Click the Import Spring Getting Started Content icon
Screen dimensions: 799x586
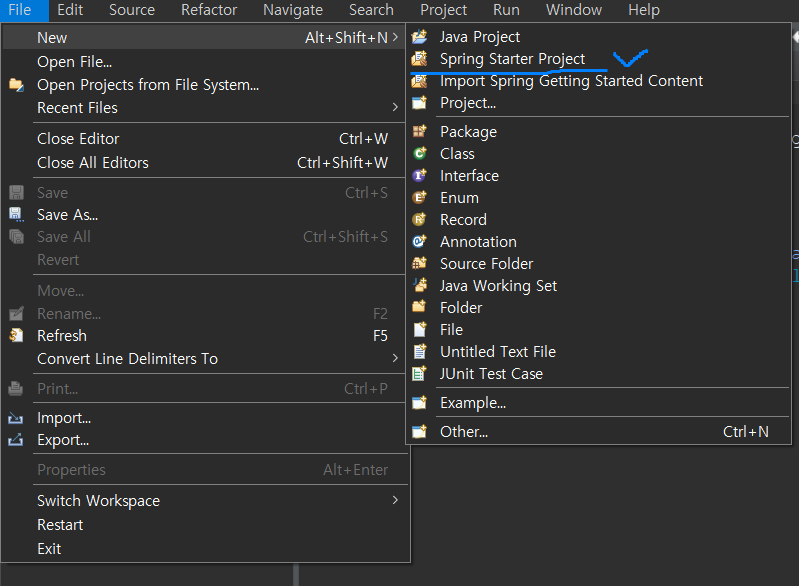tap(419, 81)
